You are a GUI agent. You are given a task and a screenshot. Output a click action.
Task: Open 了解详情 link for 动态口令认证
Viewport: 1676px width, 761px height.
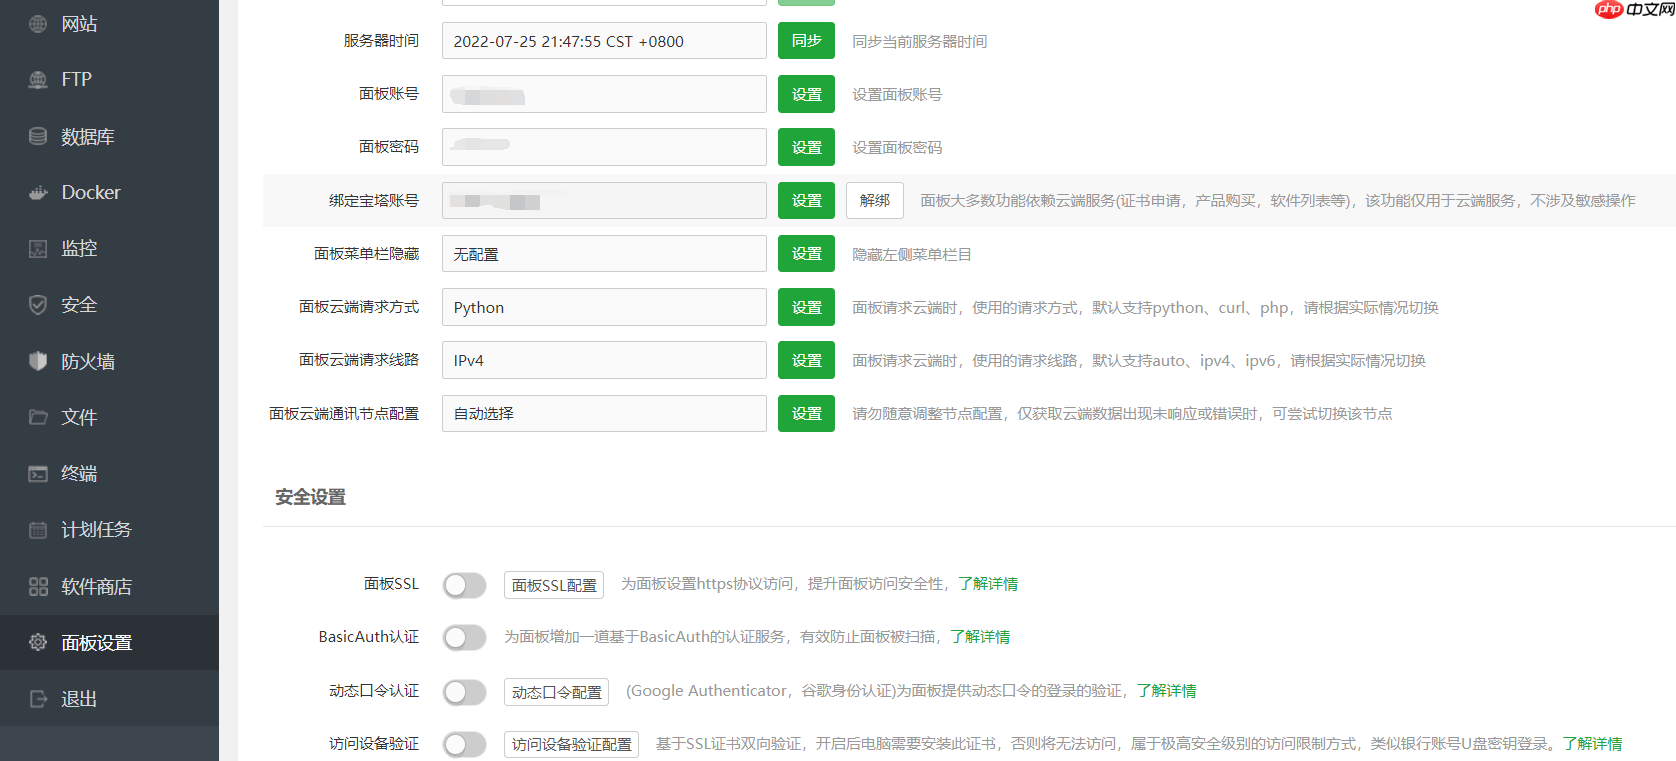click(1167, 691)
